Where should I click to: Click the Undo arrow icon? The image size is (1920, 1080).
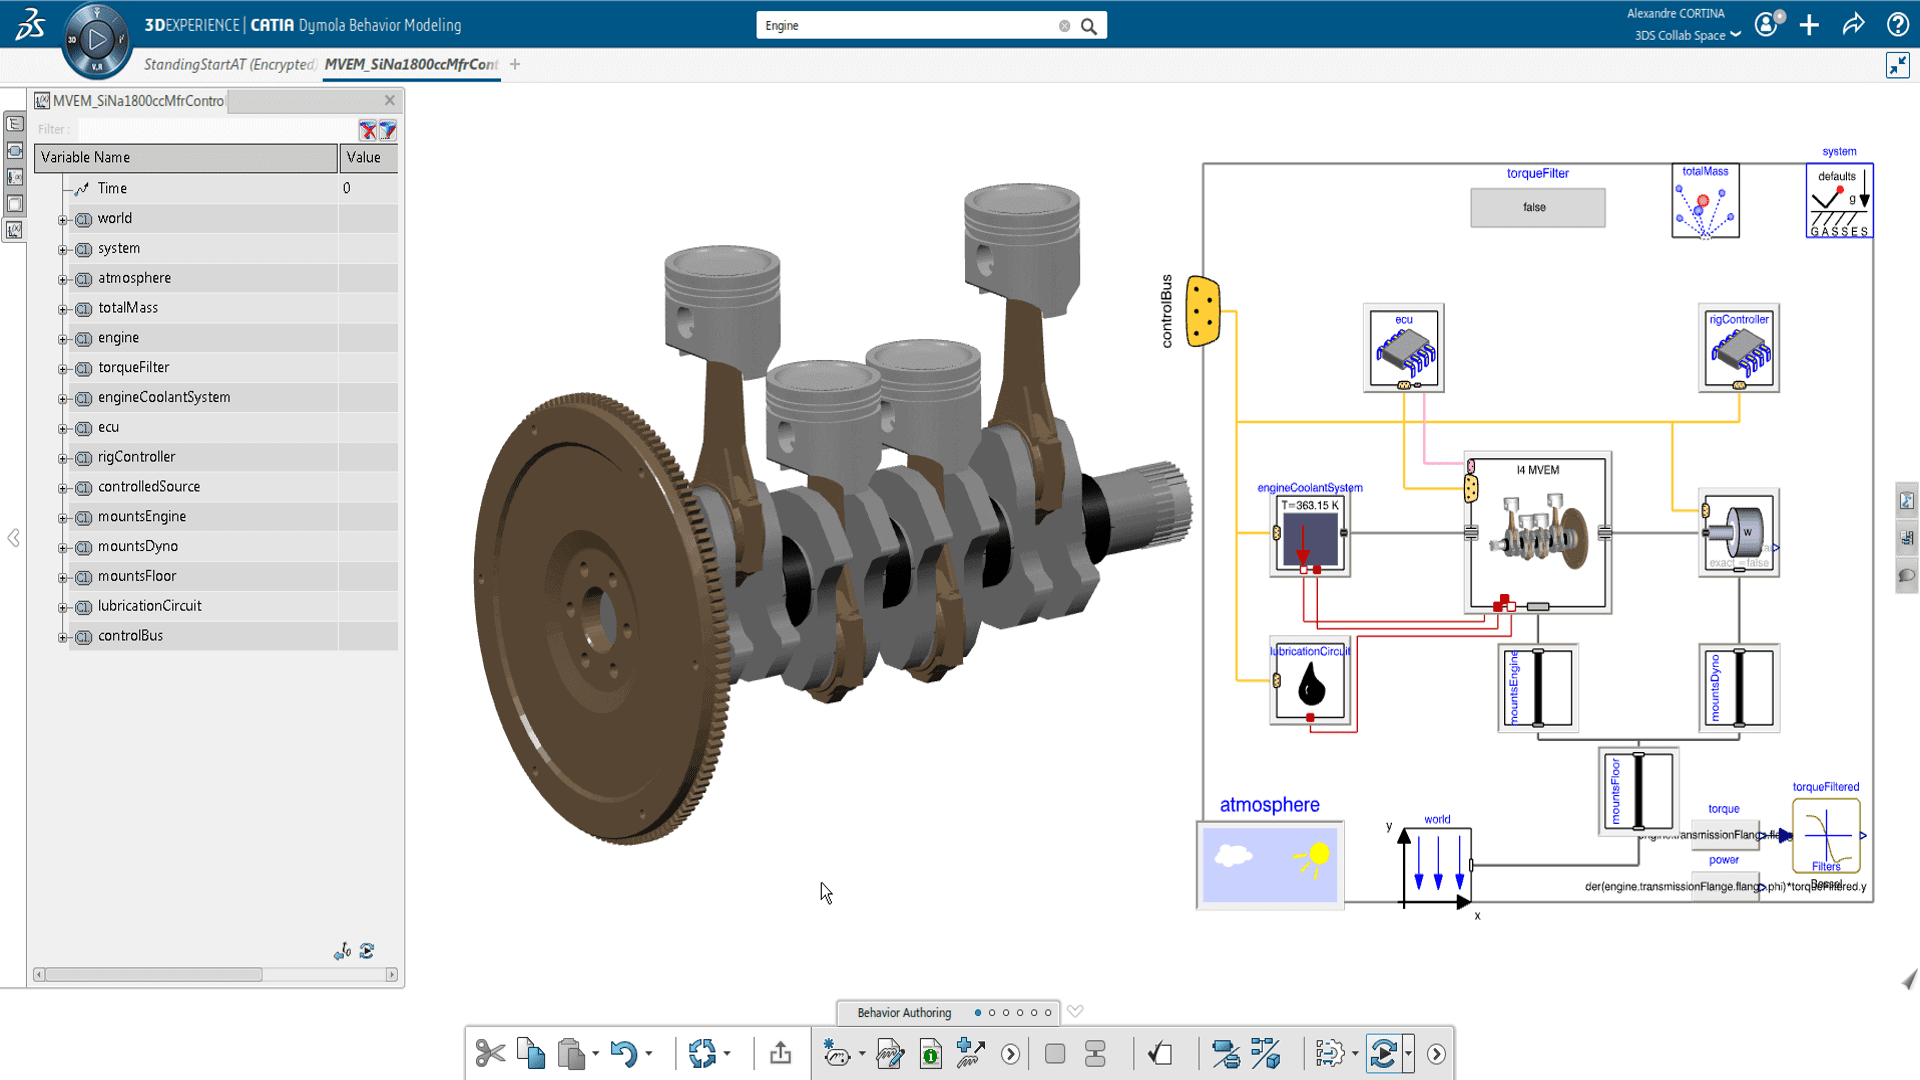tap(623, 1053)
